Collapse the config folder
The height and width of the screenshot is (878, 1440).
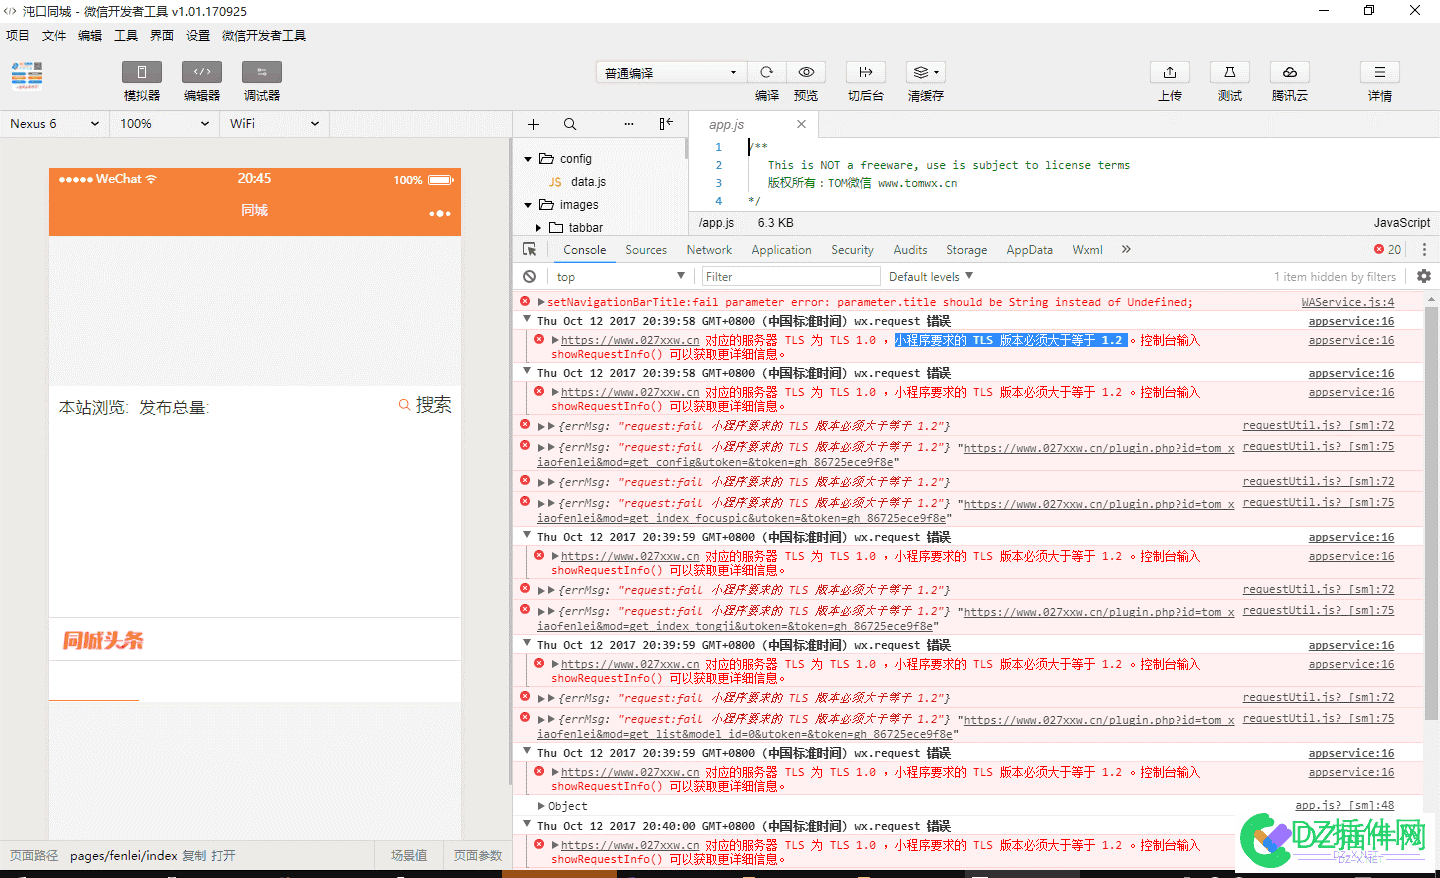click(529, 159)
